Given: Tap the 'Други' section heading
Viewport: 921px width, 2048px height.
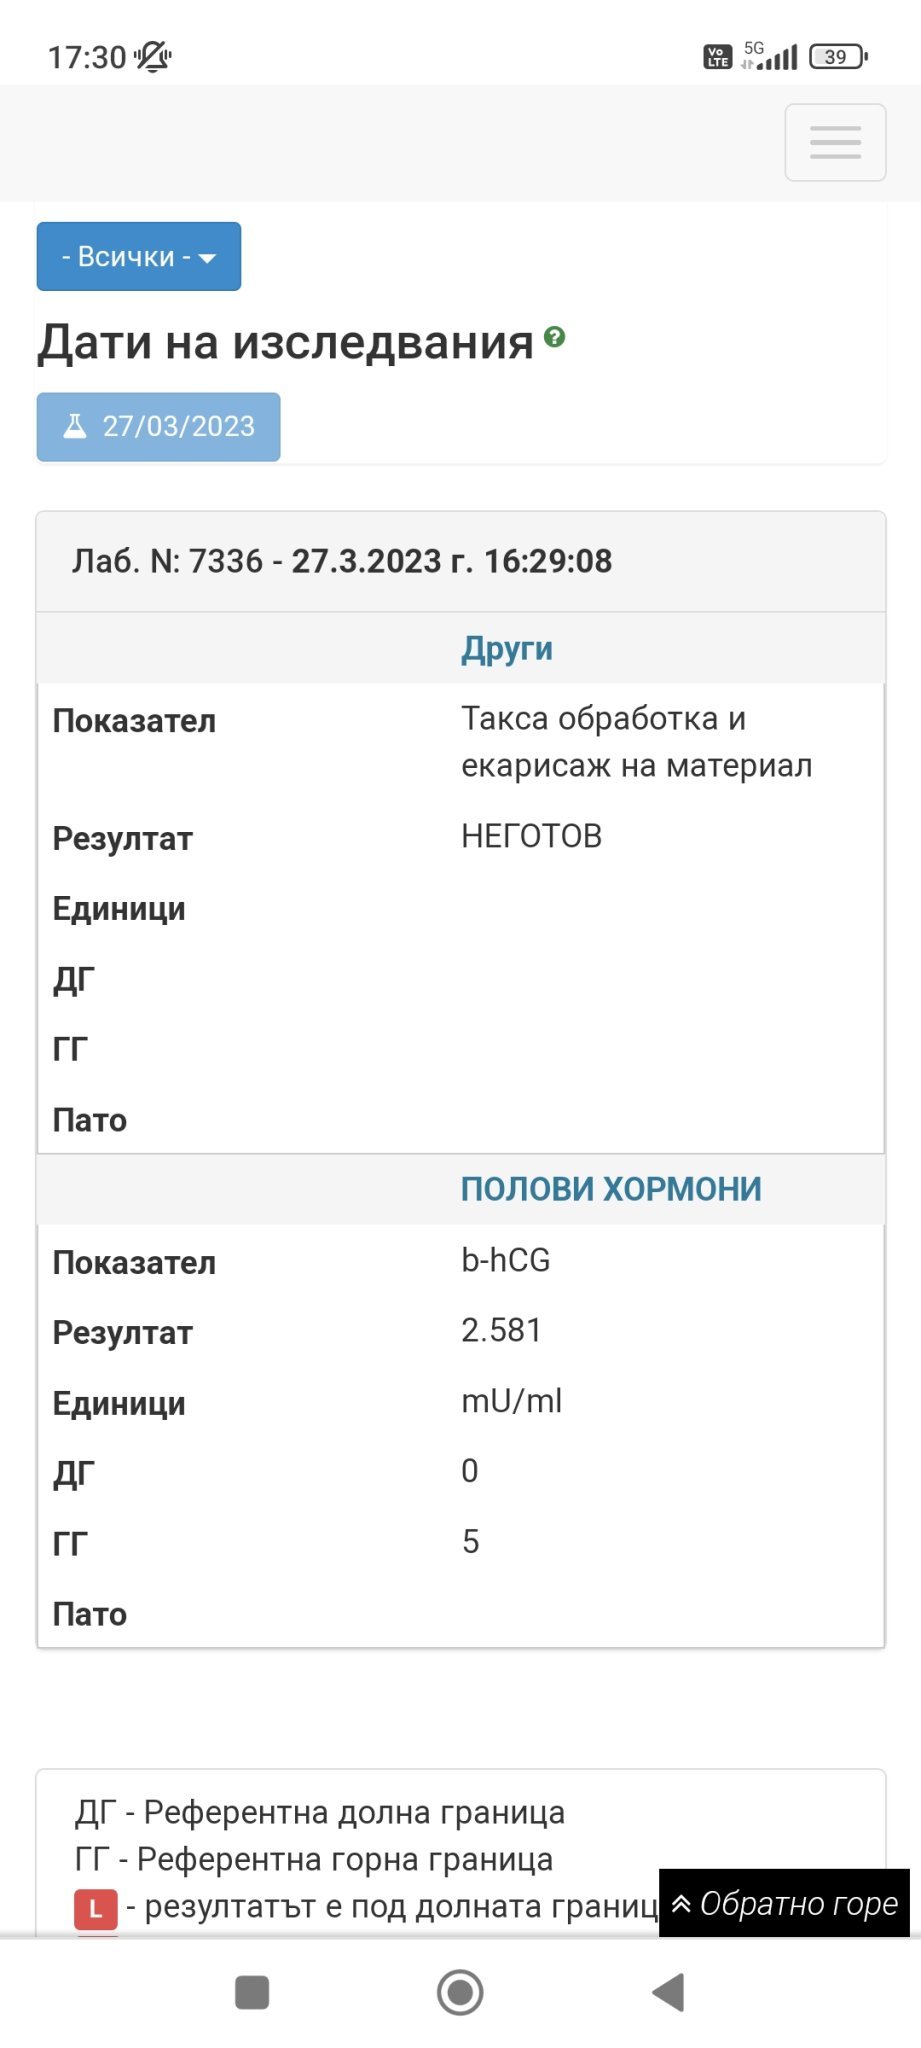Looking at the screenshot, I should [x=506, y=648].
